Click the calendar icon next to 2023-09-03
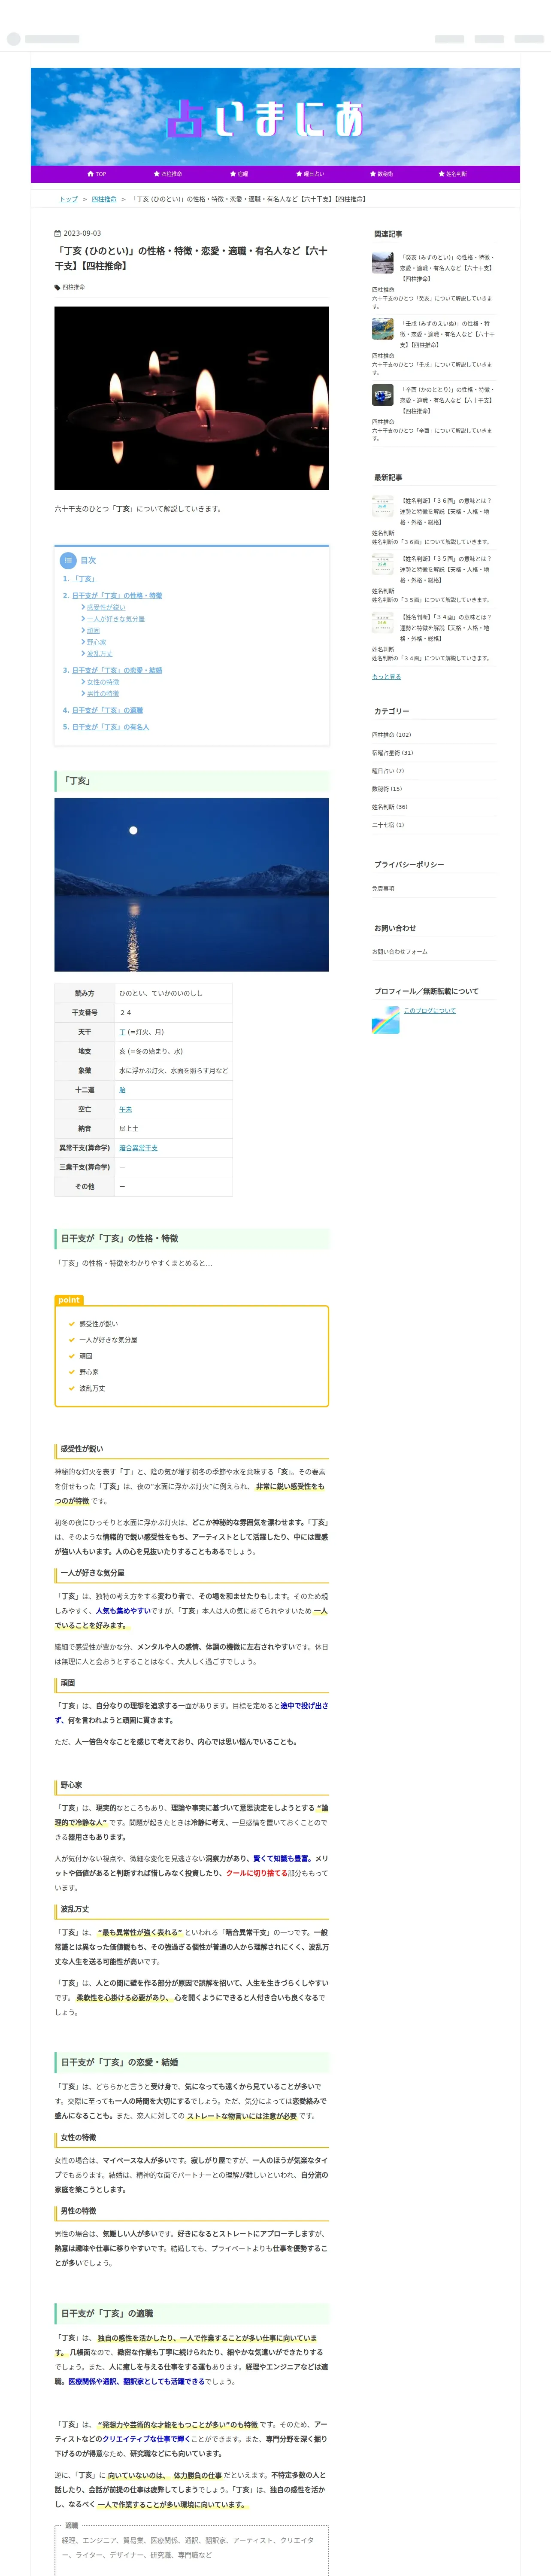Image resolution: width=551 pixels, height=2576 pixels. (x=58, y=233)
